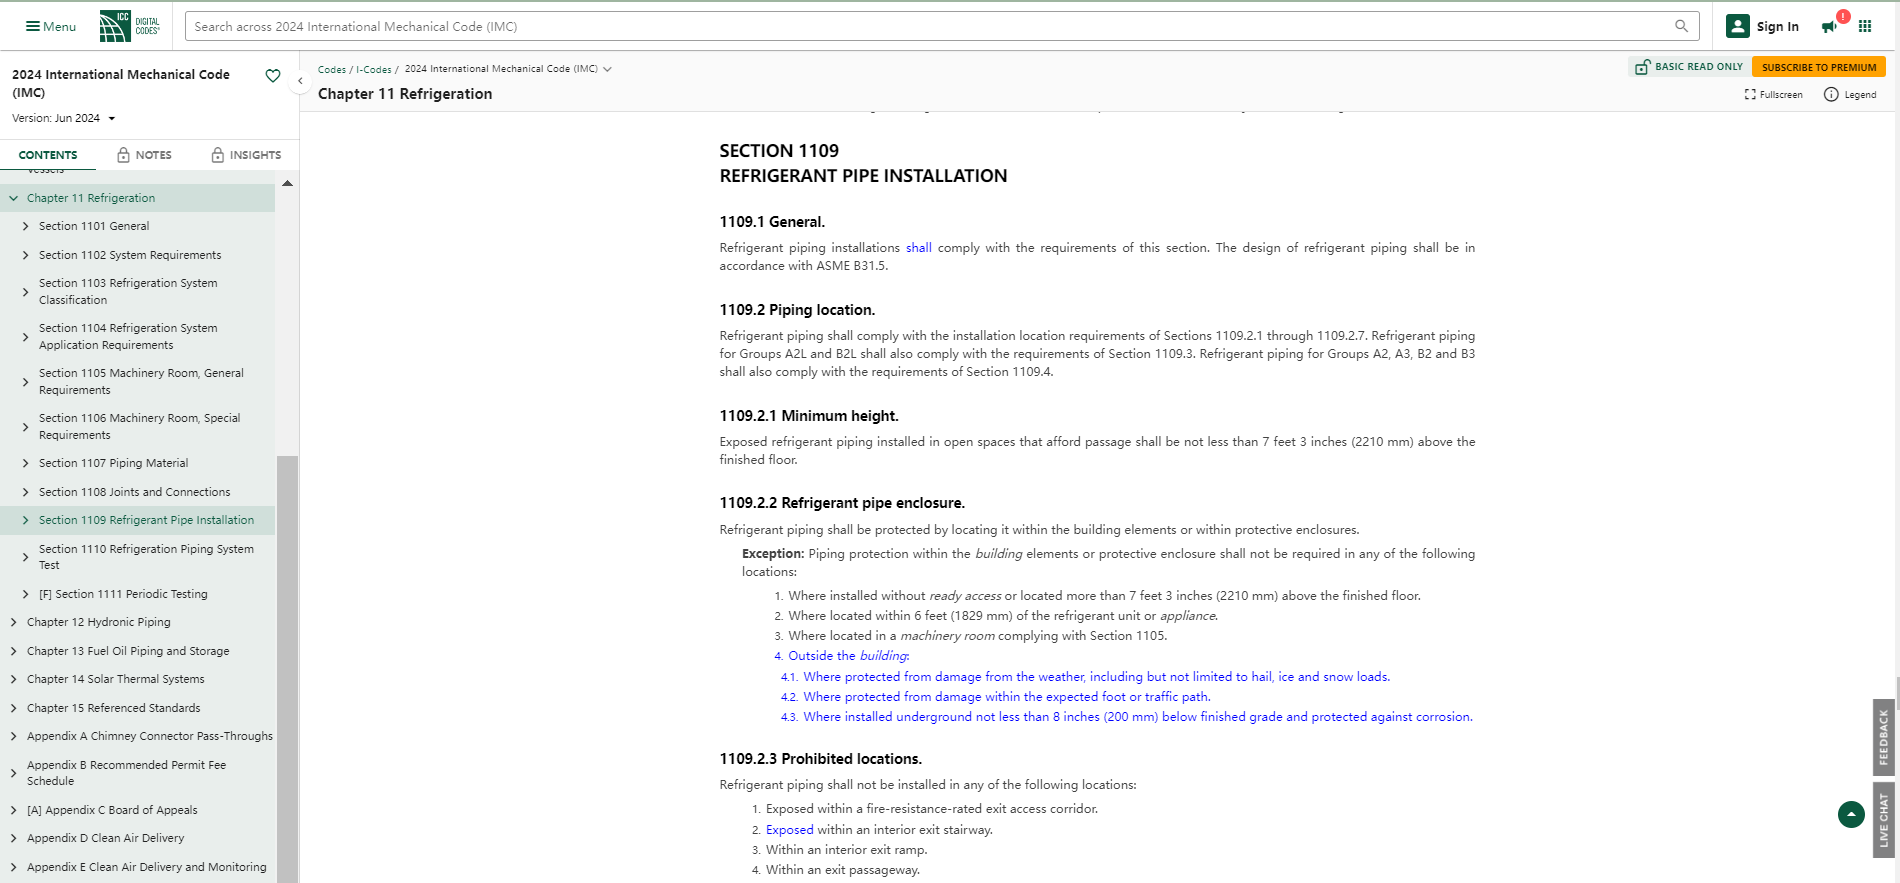Viewport: 1900px width, 883px height.
Task: Open the announcements megaphone icon
Action: [x=1829, y=27]
